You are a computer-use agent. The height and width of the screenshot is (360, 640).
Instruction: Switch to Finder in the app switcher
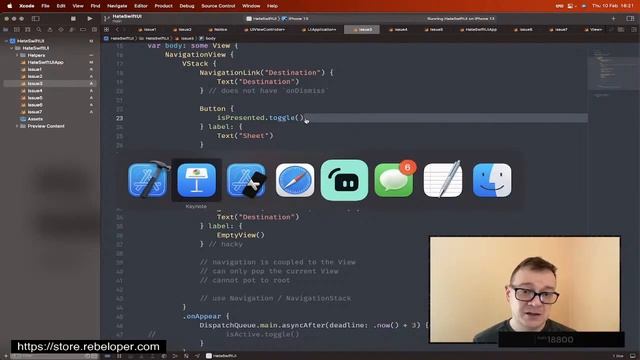[492, 180]
